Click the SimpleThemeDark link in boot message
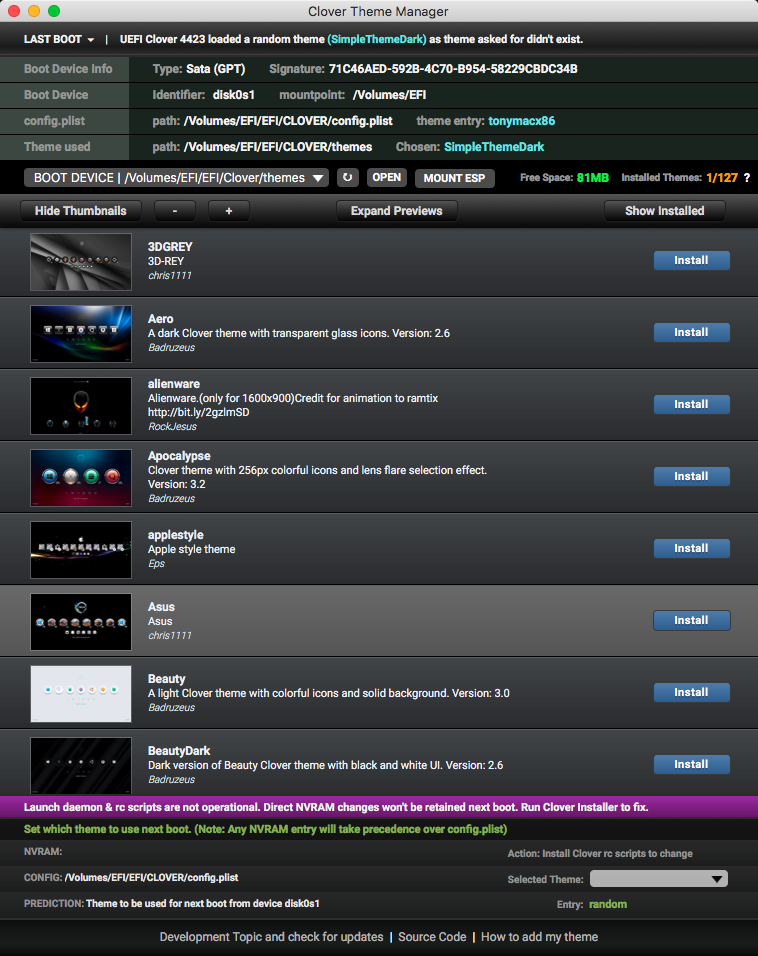758x956 pixels. click(x=377, y=39)
